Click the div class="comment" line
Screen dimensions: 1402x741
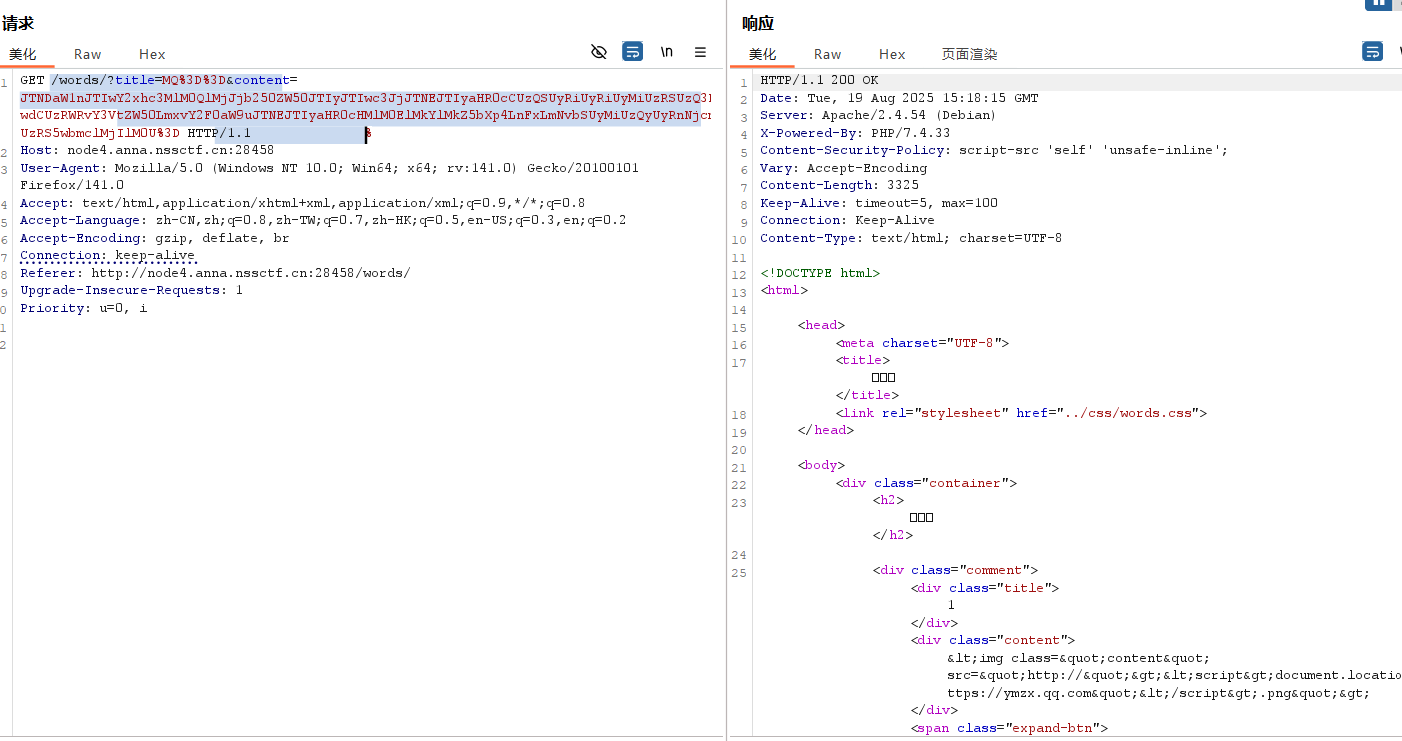956,570
